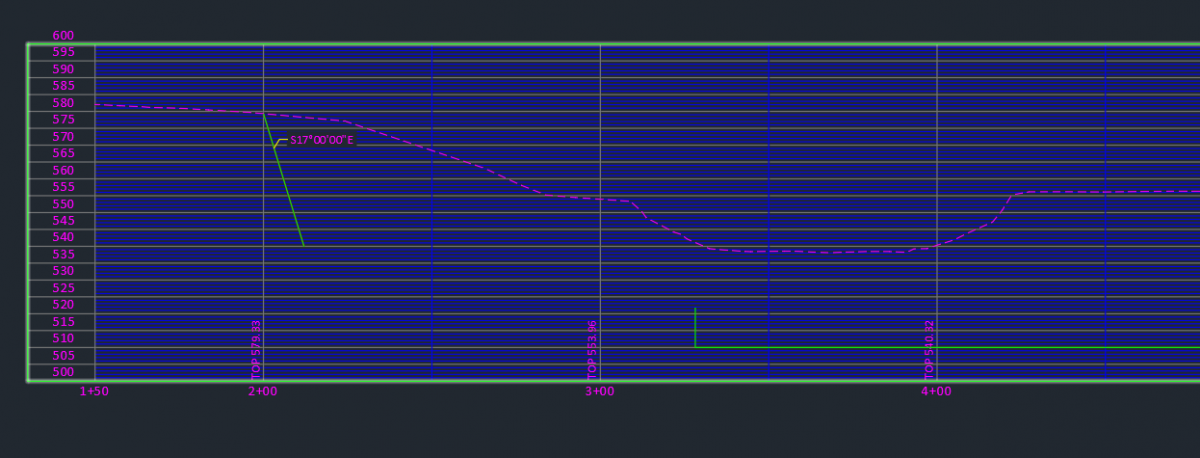This screenshot has height=458, width=1200.
Task: Click the 500 elevation label
Action: [x=63, y=372]
